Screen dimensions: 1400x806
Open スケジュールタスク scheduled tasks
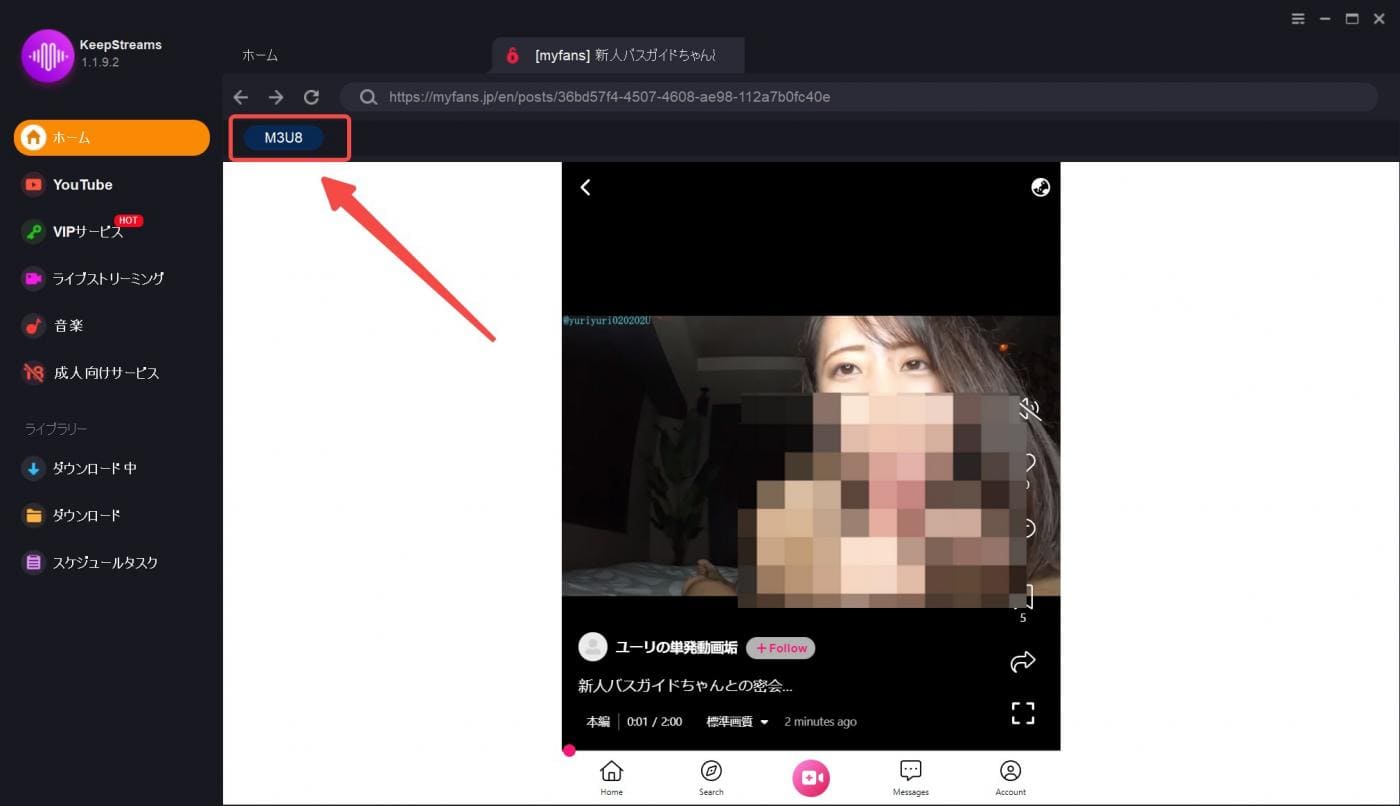(100, 562)
